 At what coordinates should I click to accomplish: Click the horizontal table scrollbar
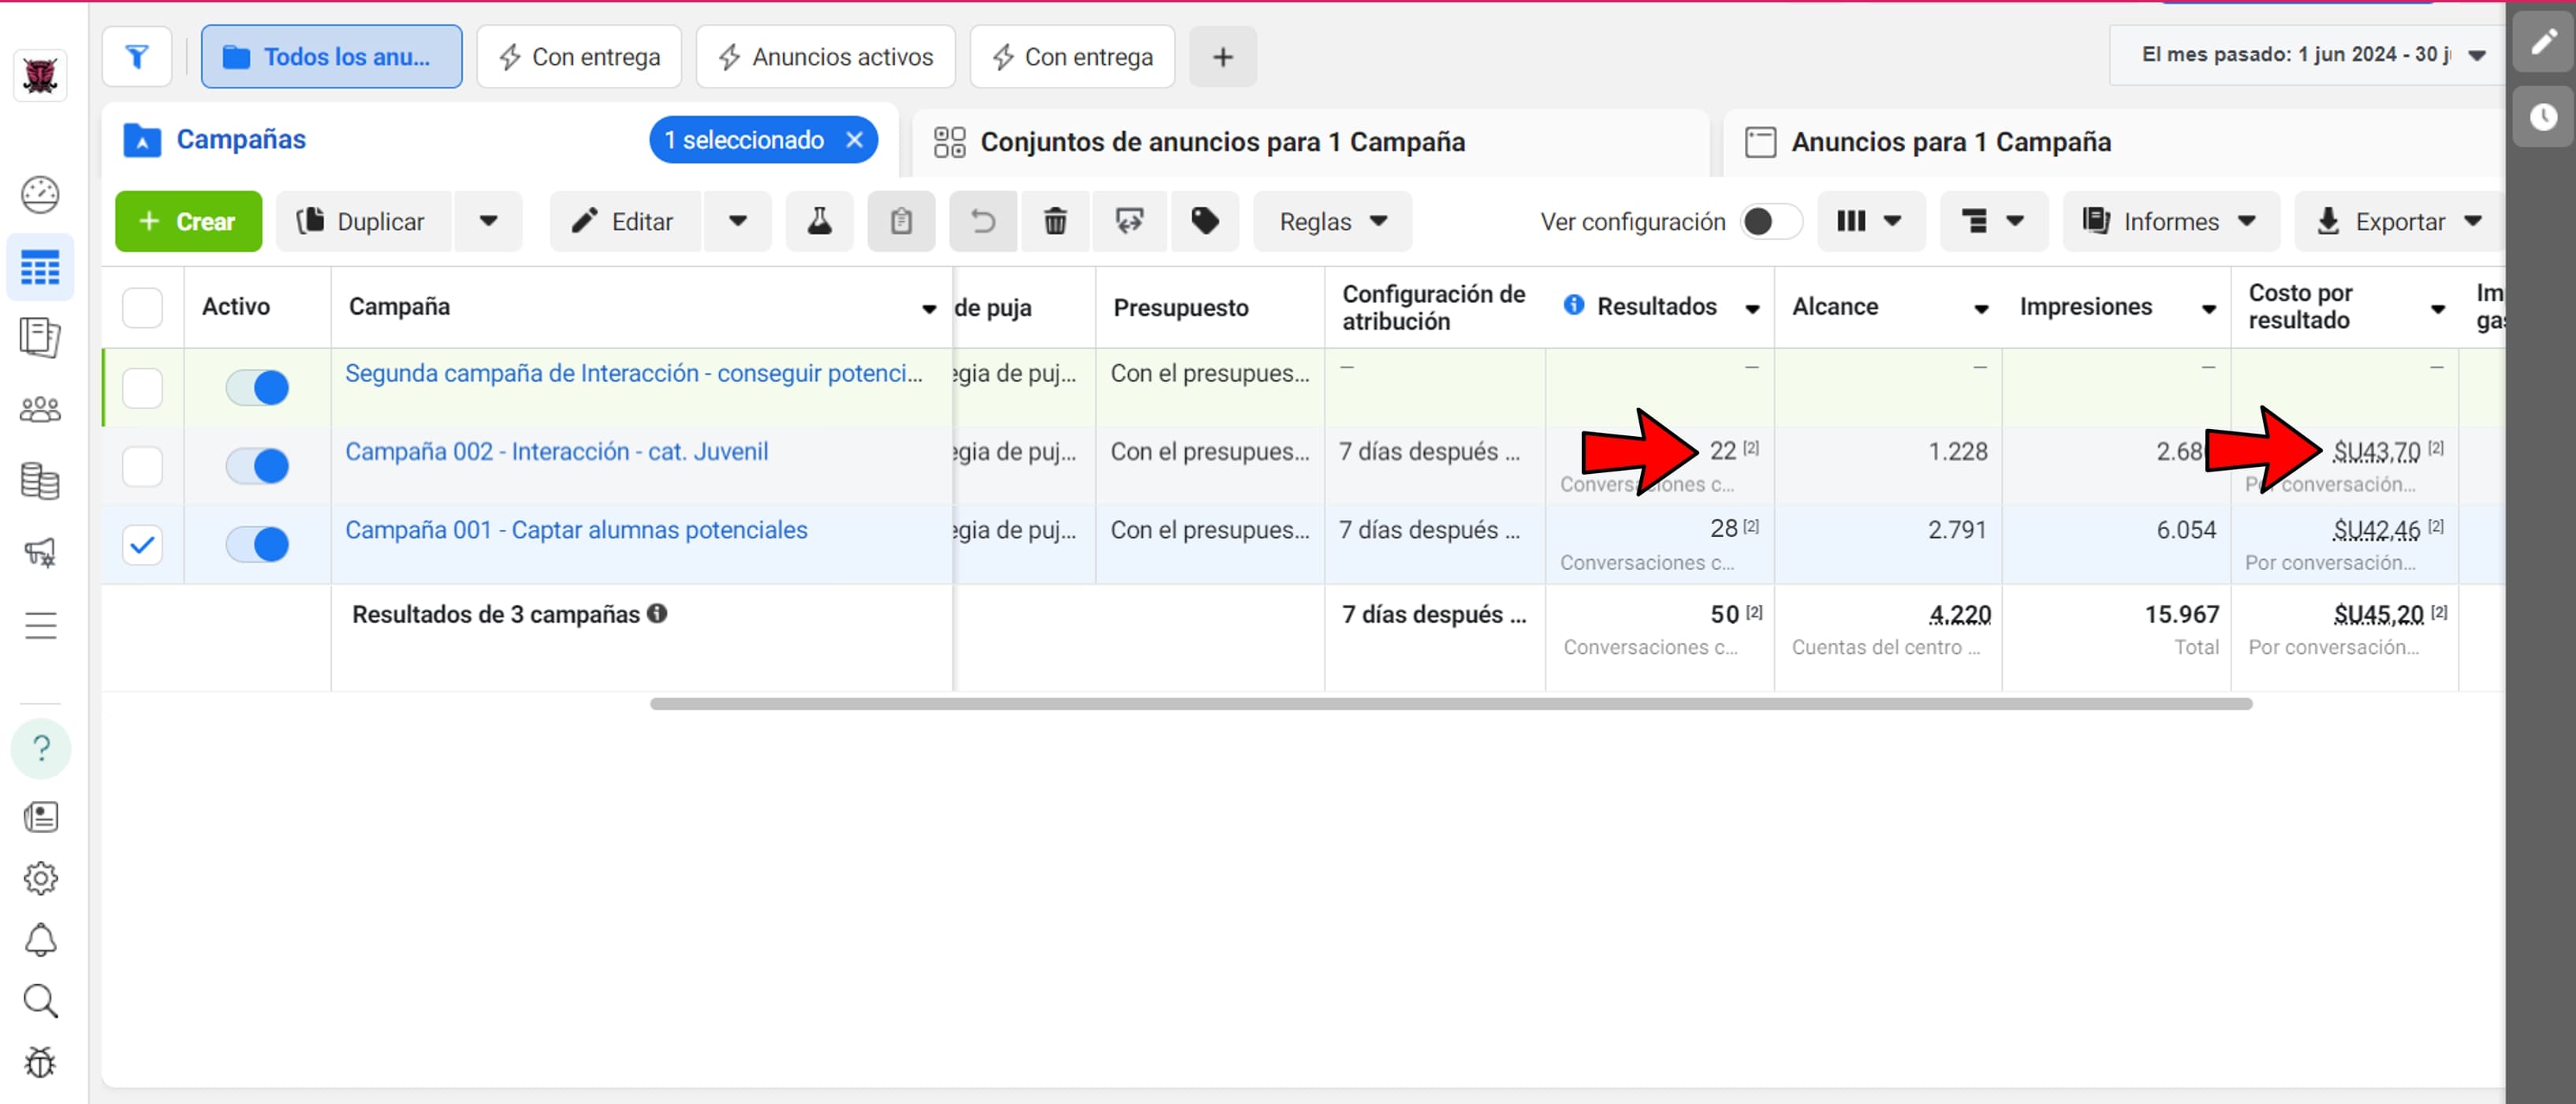pyautogui.click(x=1450, y=704)
